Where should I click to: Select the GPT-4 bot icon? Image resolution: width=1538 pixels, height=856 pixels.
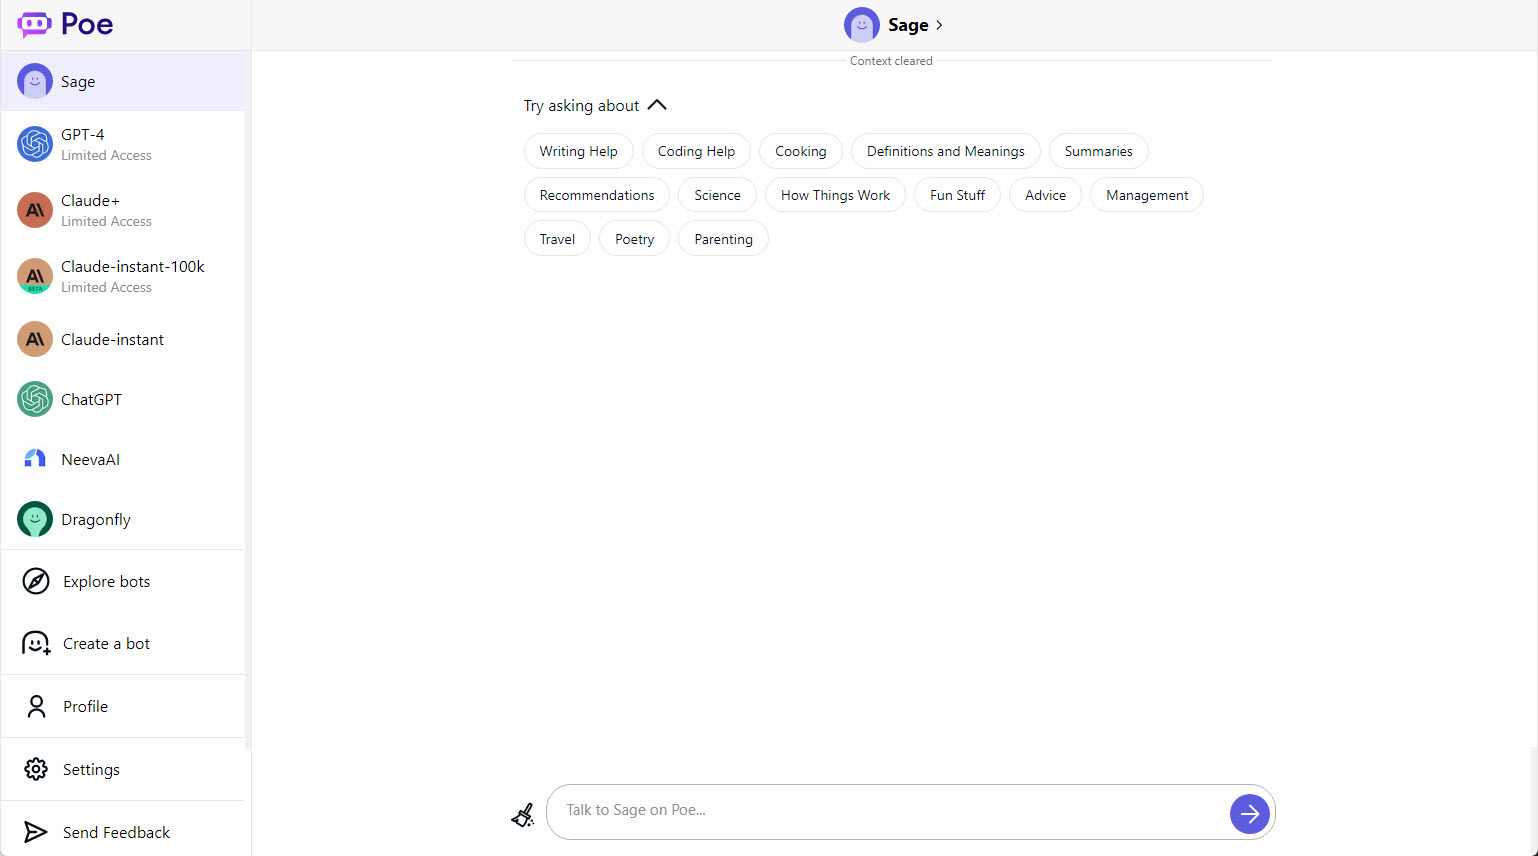[x=35, y=144]
